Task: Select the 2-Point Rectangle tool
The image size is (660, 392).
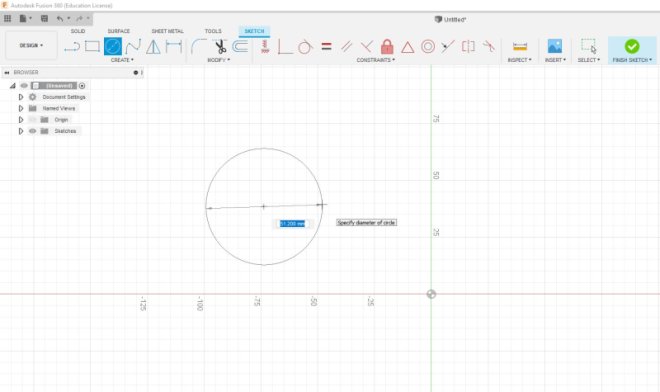Action: (92, 46)
